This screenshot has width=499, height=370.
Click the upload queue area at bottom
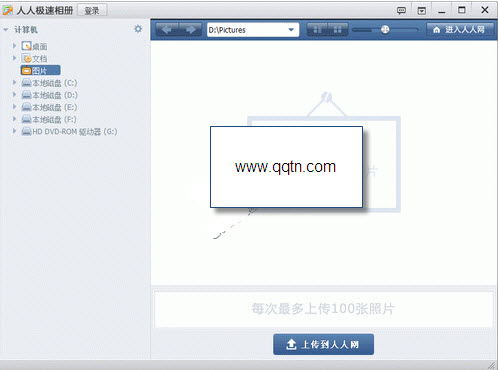tap(323, 309)
